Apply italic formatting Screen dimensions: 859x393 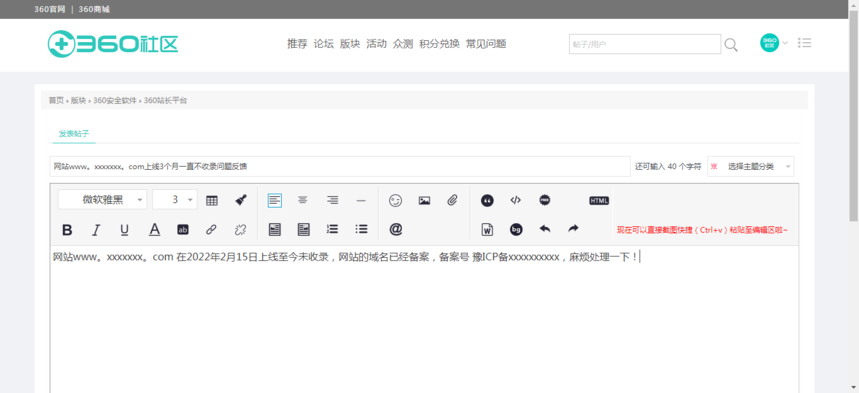click(96, 230)
